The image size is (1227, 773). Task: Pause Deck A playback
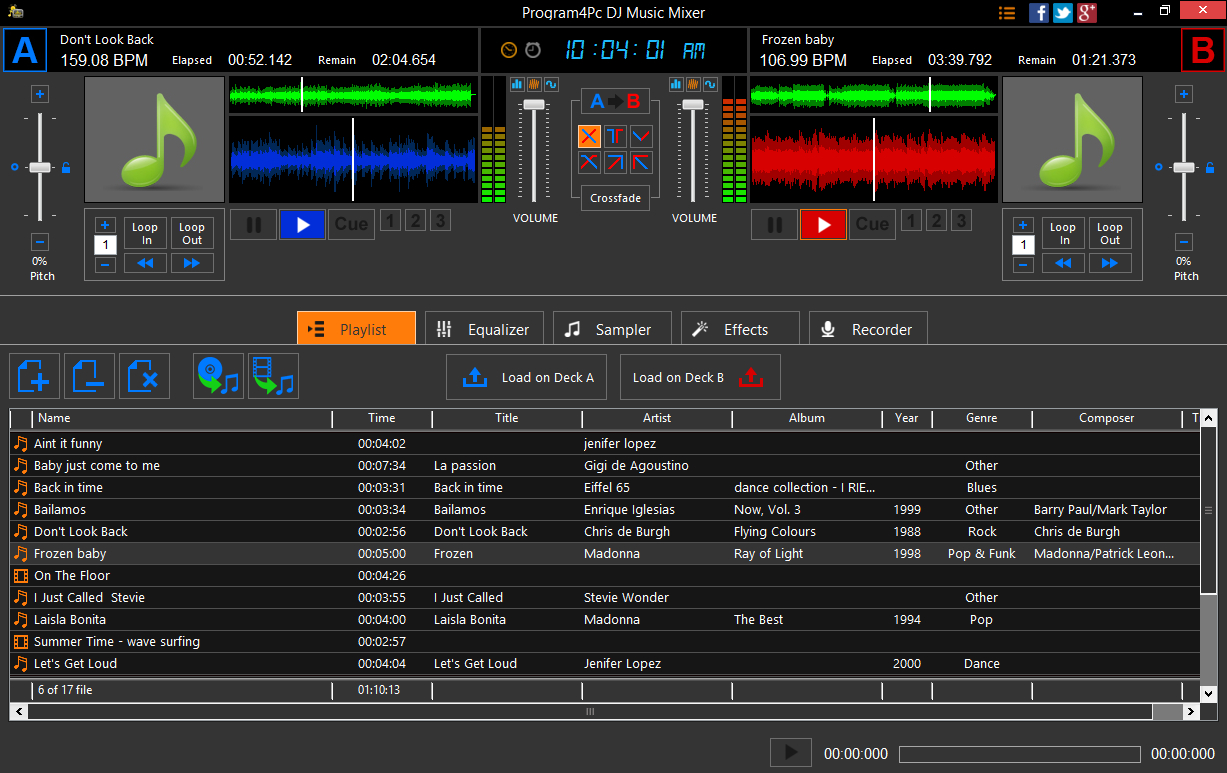click(x=254, y=225)
